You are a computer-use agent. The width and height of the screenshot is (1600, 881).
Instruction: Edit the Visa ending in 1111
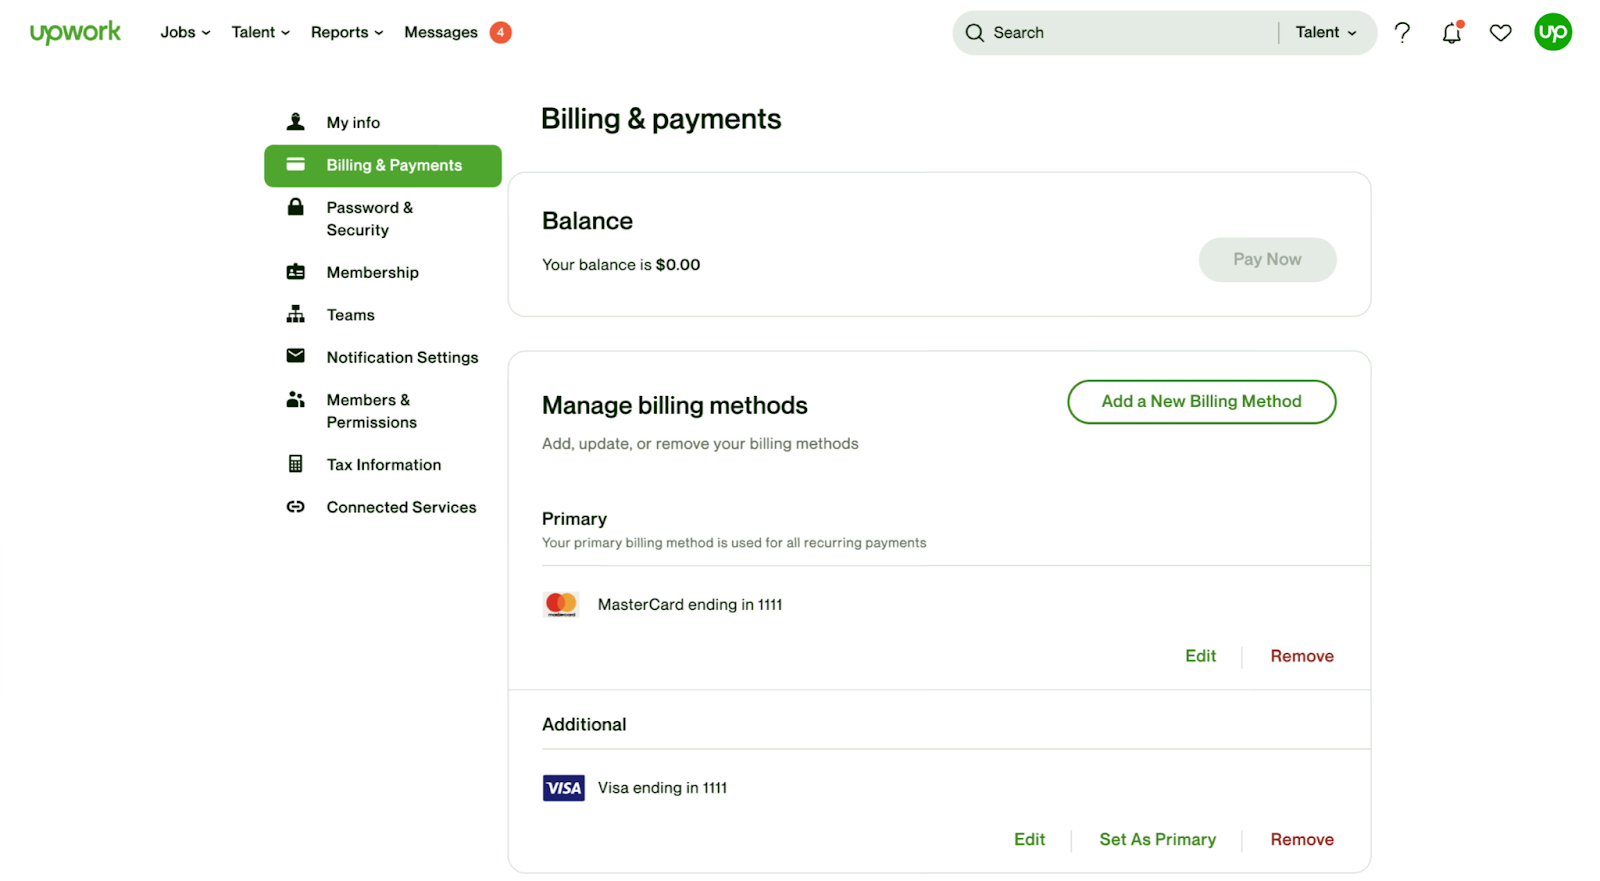(1029, 839)
